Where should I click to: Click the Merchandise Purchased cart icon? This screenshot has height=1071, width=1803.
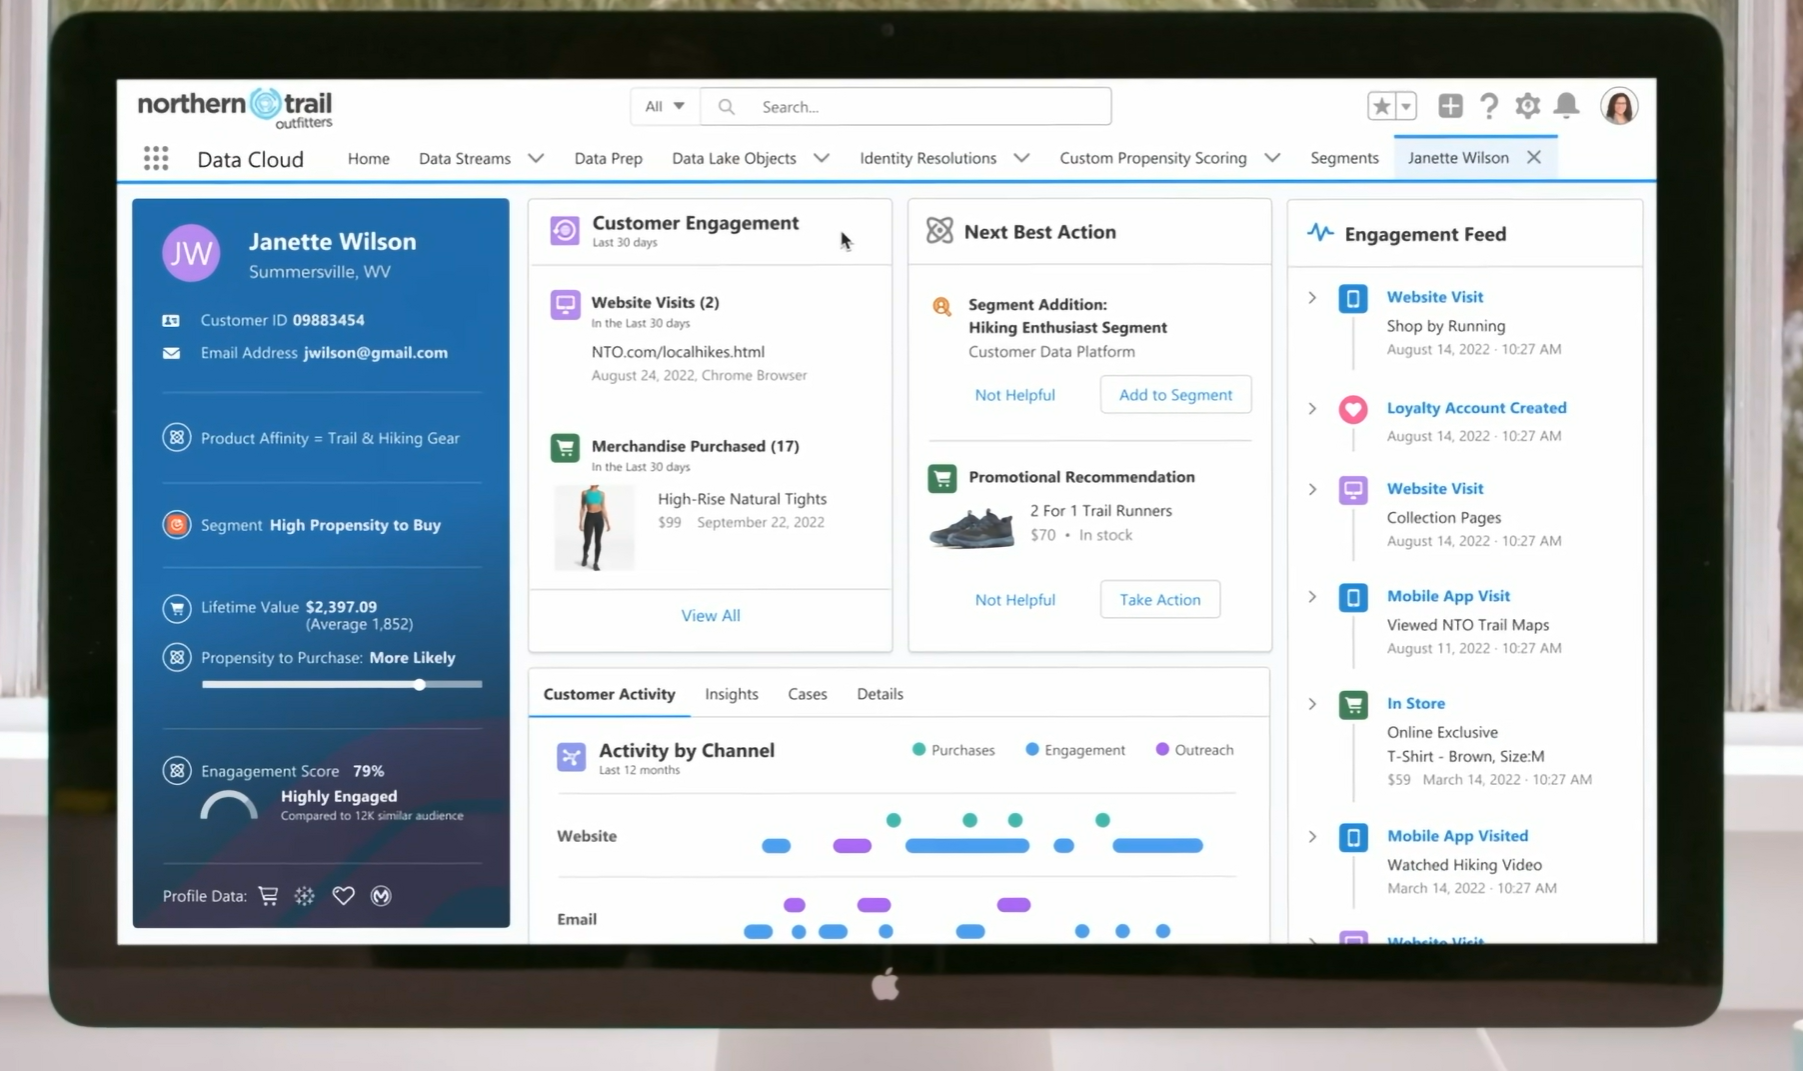pos(565,447)
